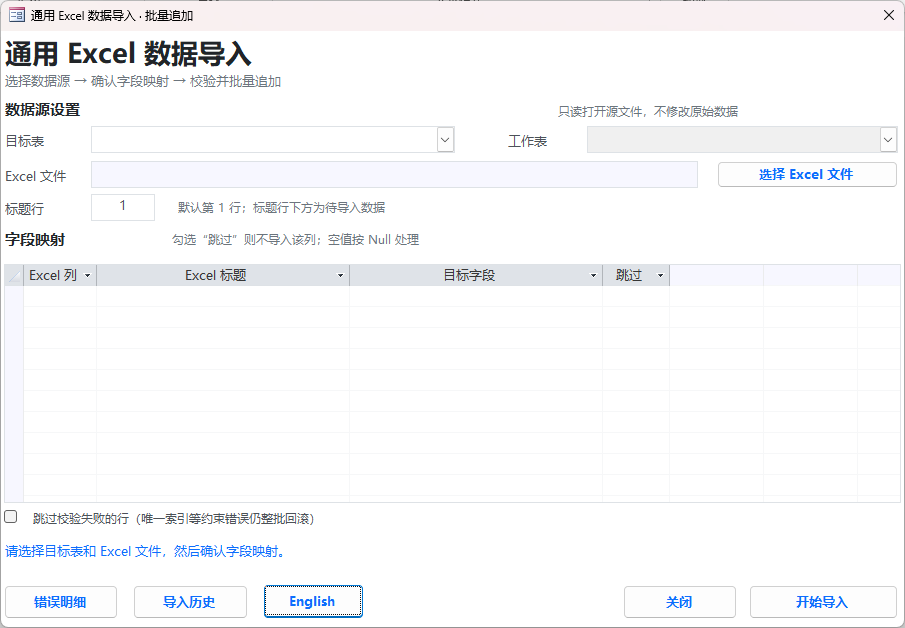Enable 跳过校验失败的行 checkbox
The image size is (905, 628).
(x=11, y=517)
